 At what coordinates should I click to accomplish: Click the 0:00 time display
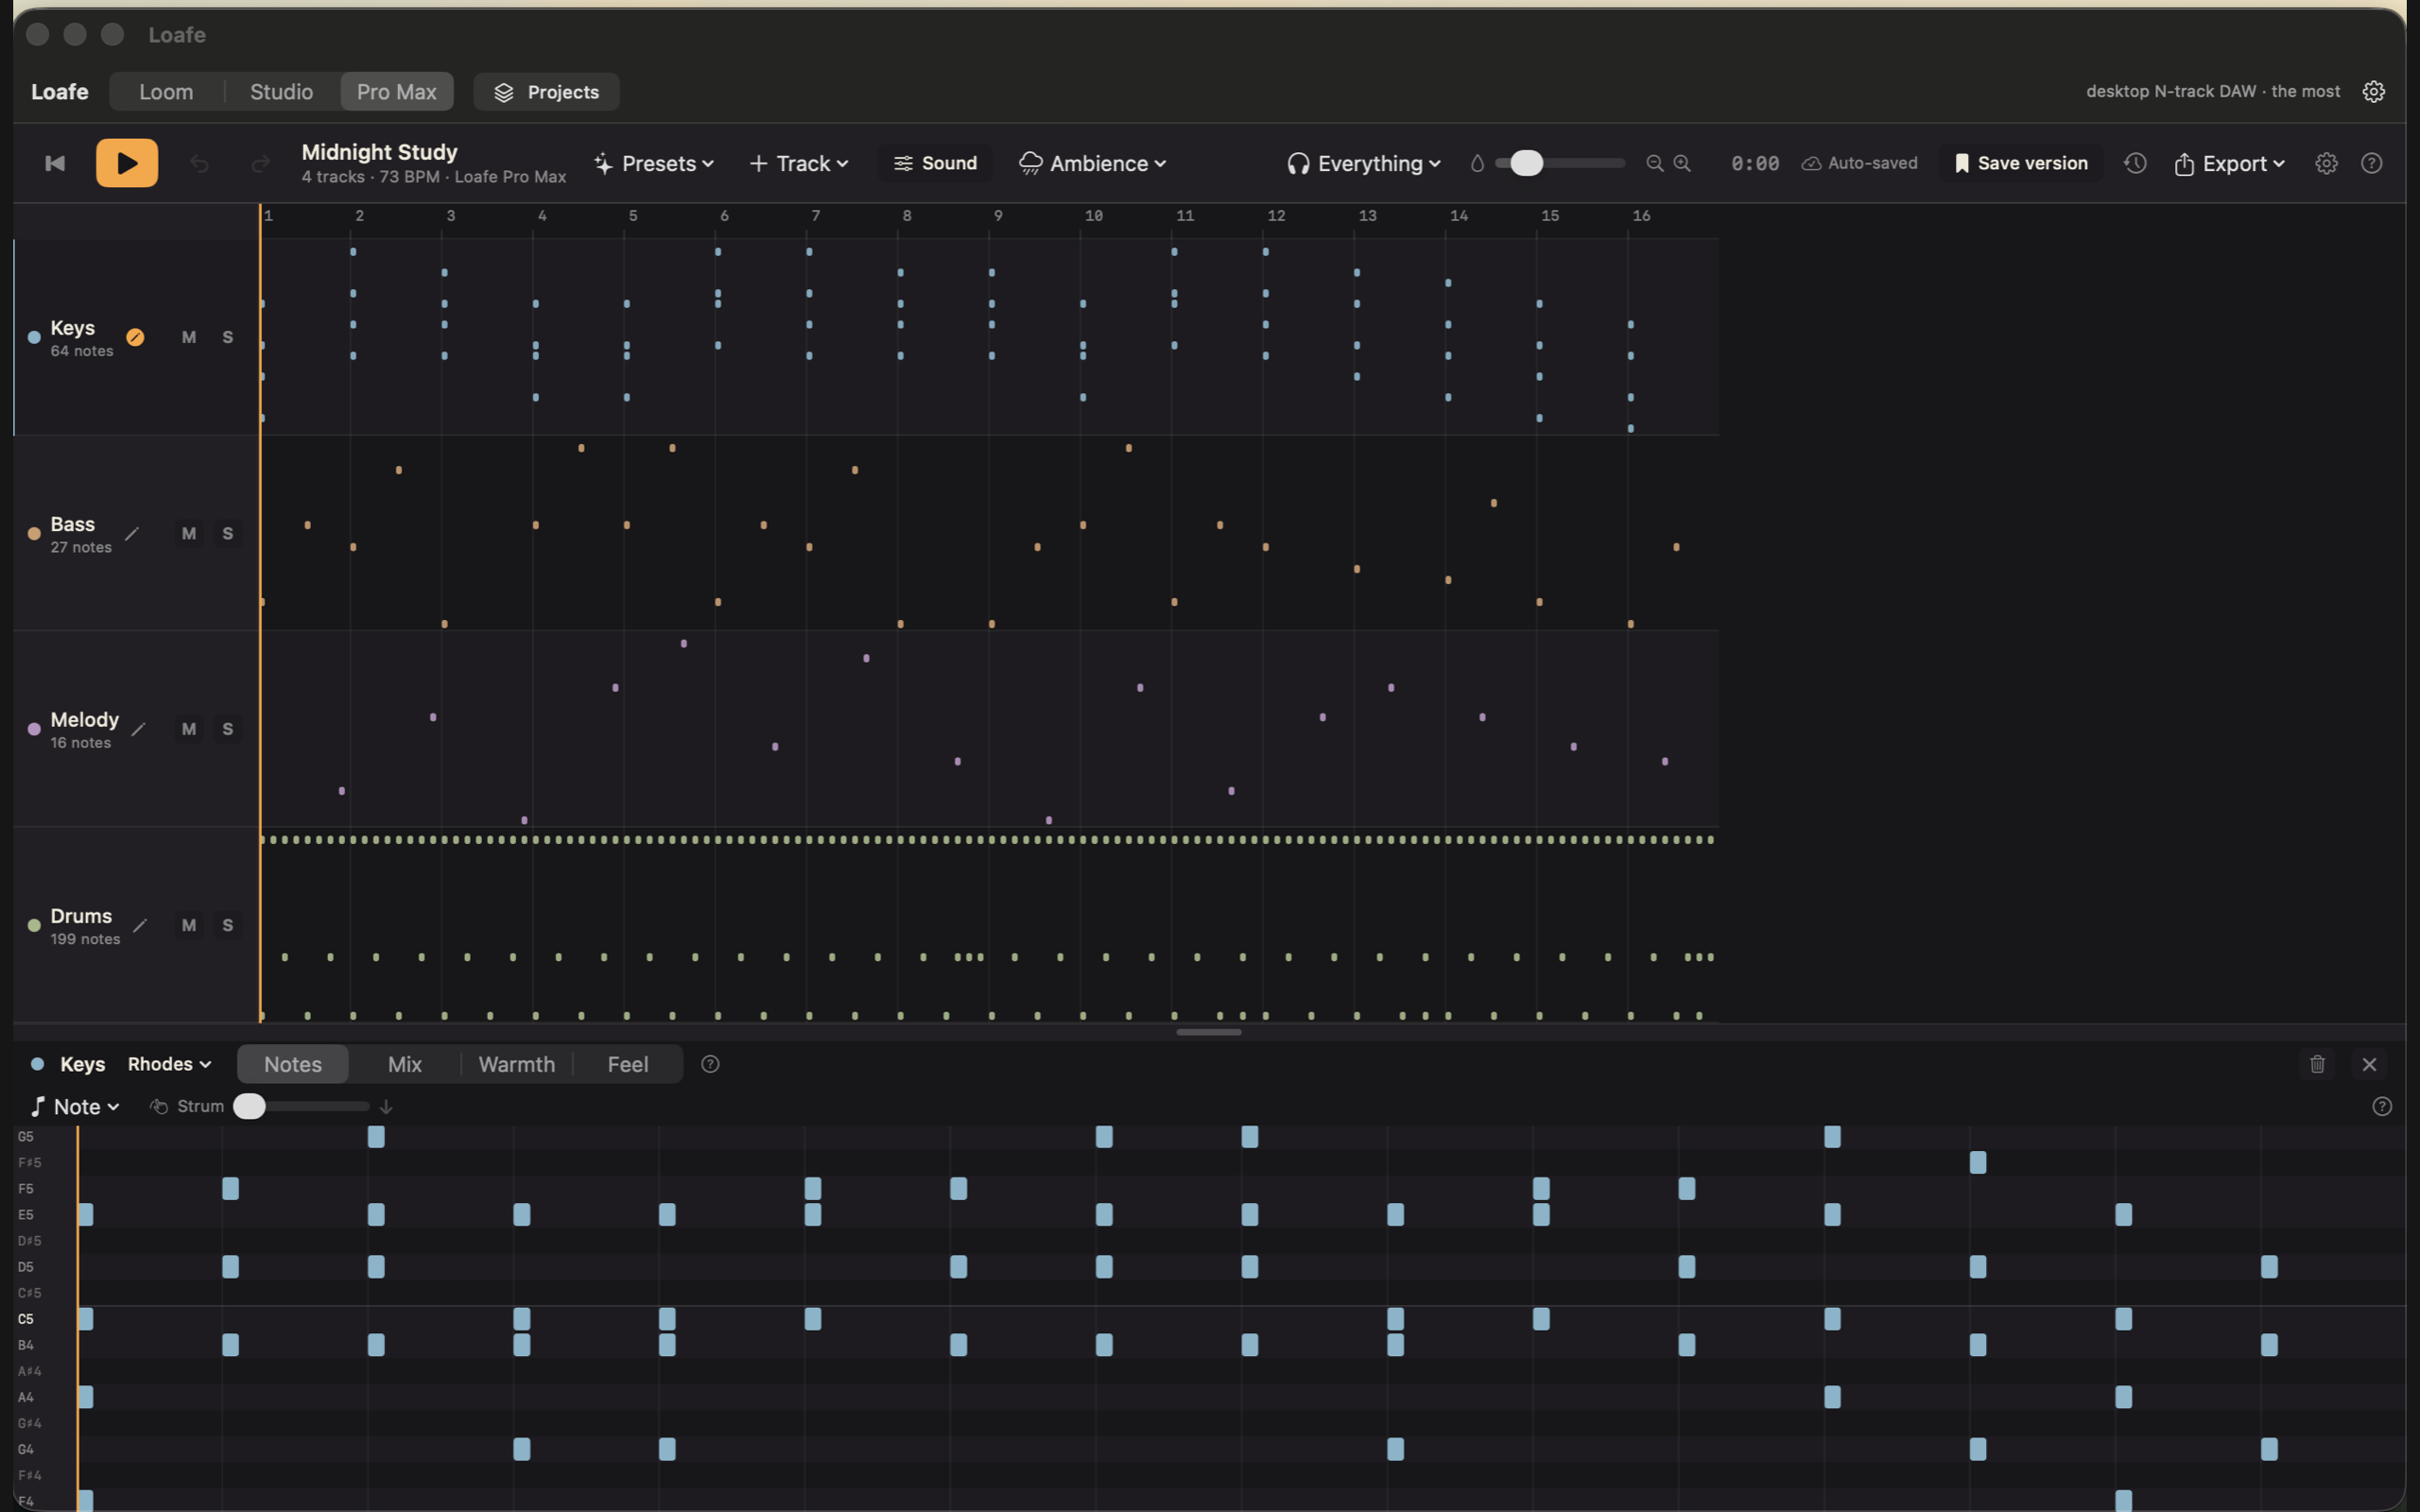1755,163
